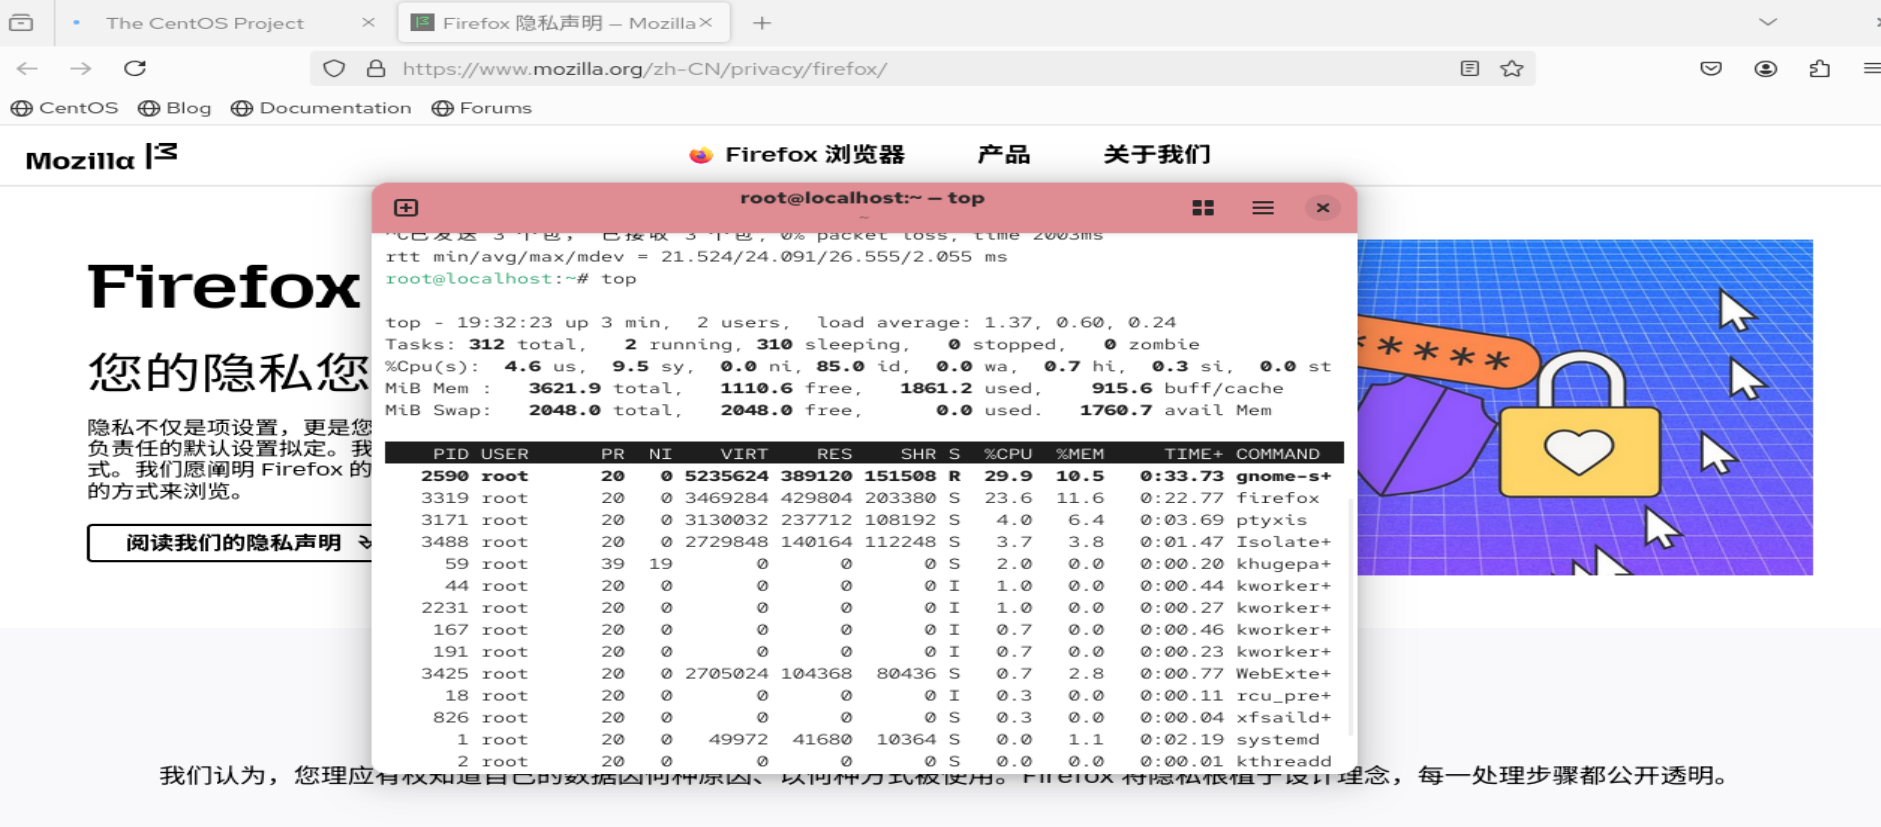Select the firefox process row
This screenshot has height=827, width=1881.
864,498
